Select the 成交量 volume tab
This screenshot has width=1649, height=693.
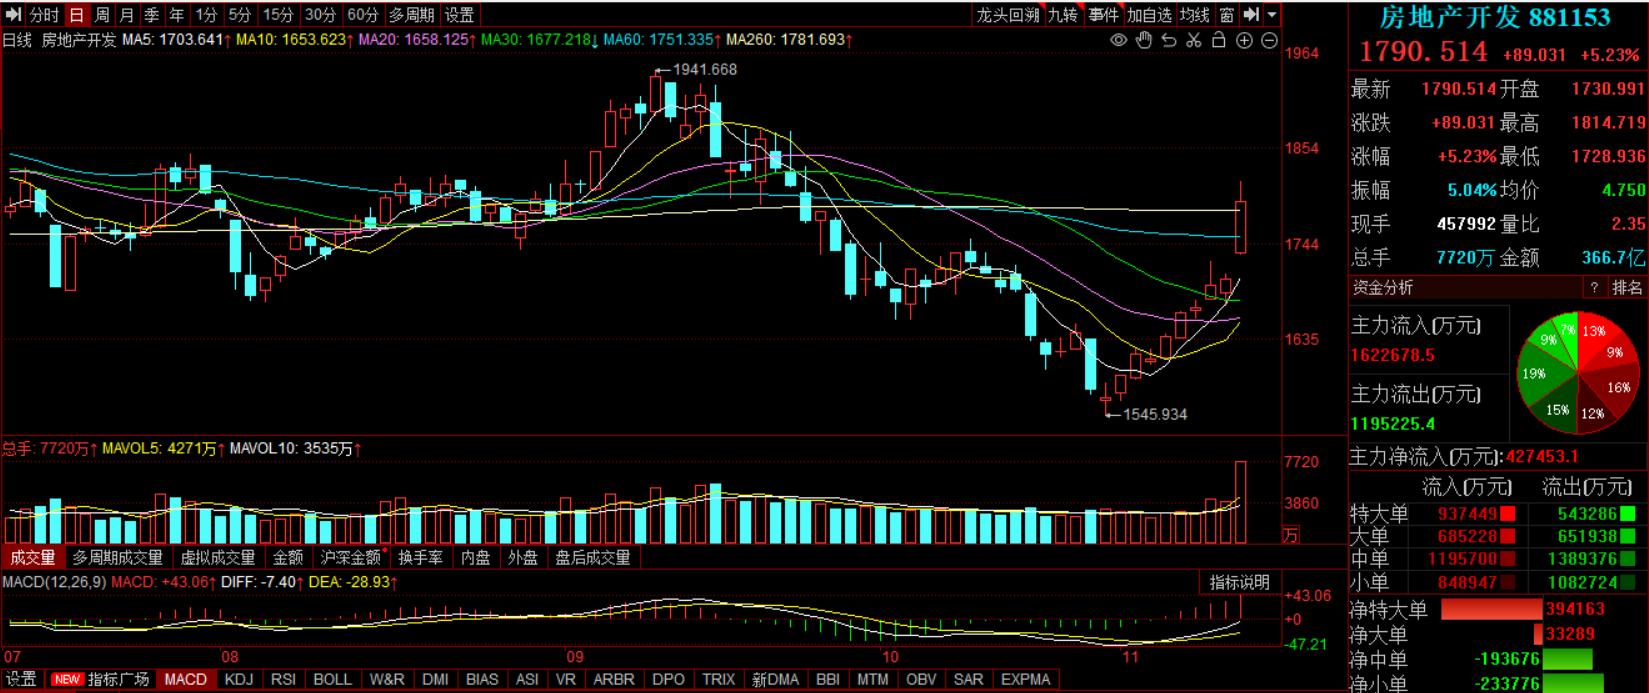click(32, 557)
